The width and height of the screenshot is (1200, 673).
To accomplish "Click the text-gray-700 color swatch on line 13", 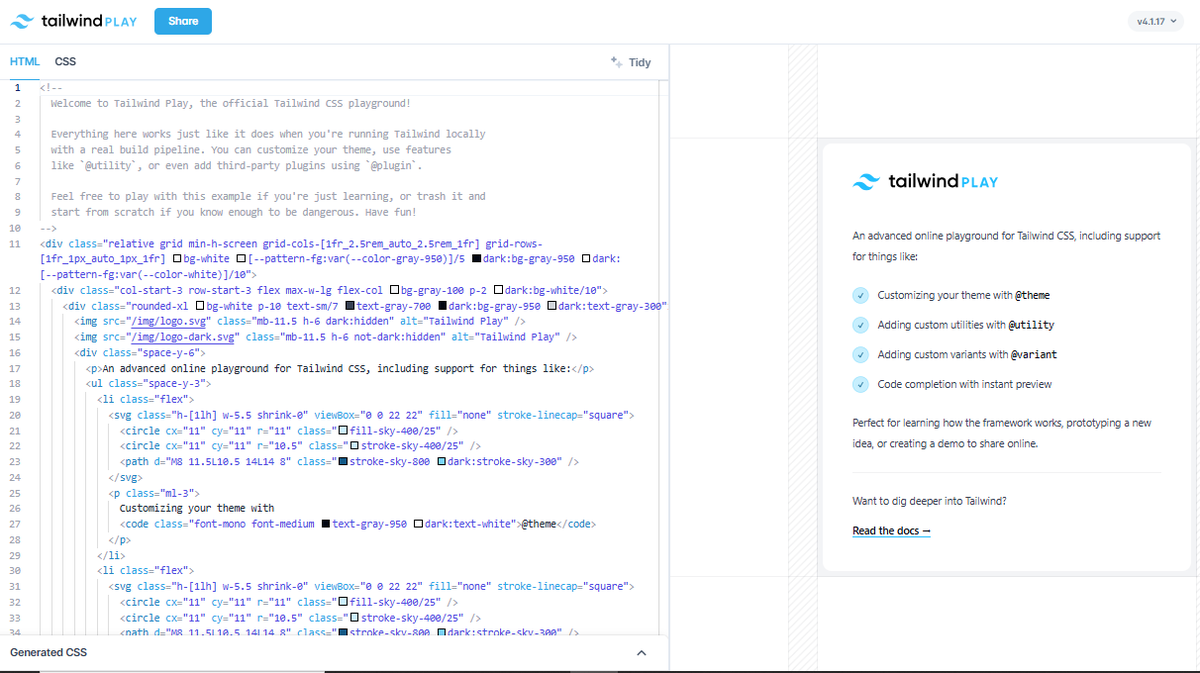I will pyautogui.click(x=349, y=306).
